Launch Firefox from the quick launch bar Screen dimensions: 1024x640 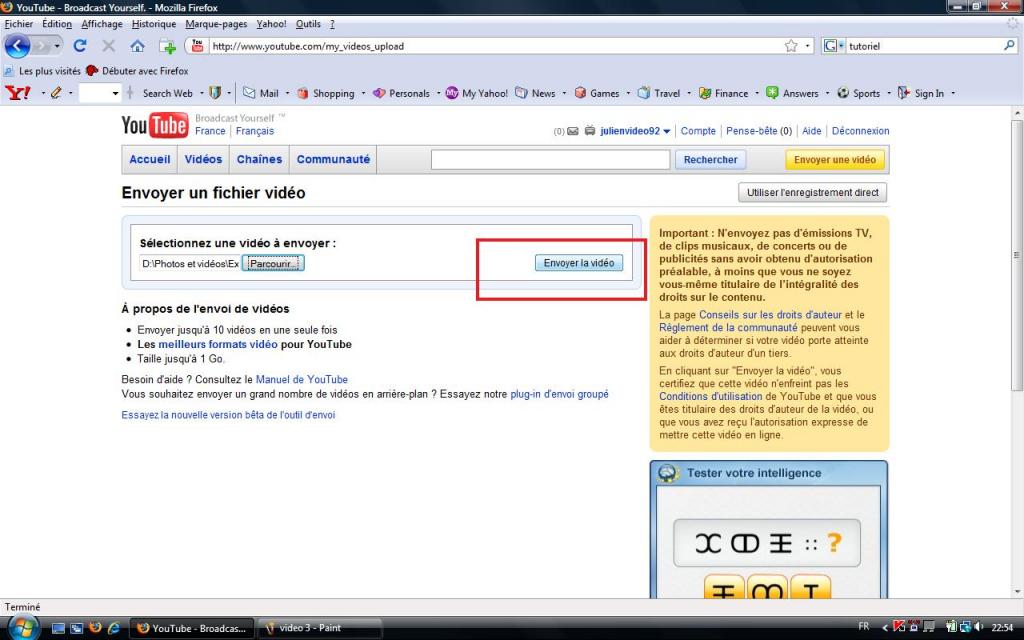tap(95, 628)
